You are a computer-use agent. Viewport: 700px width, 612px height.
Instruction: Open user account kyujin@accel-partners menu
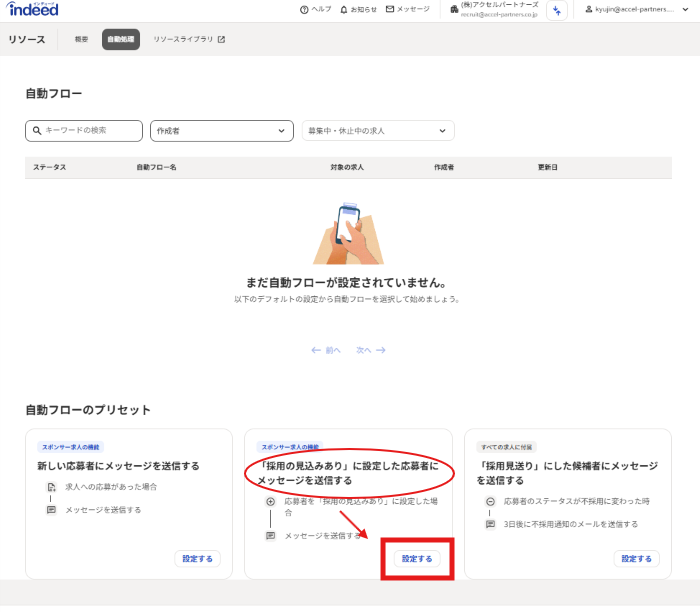pos(636,9)
